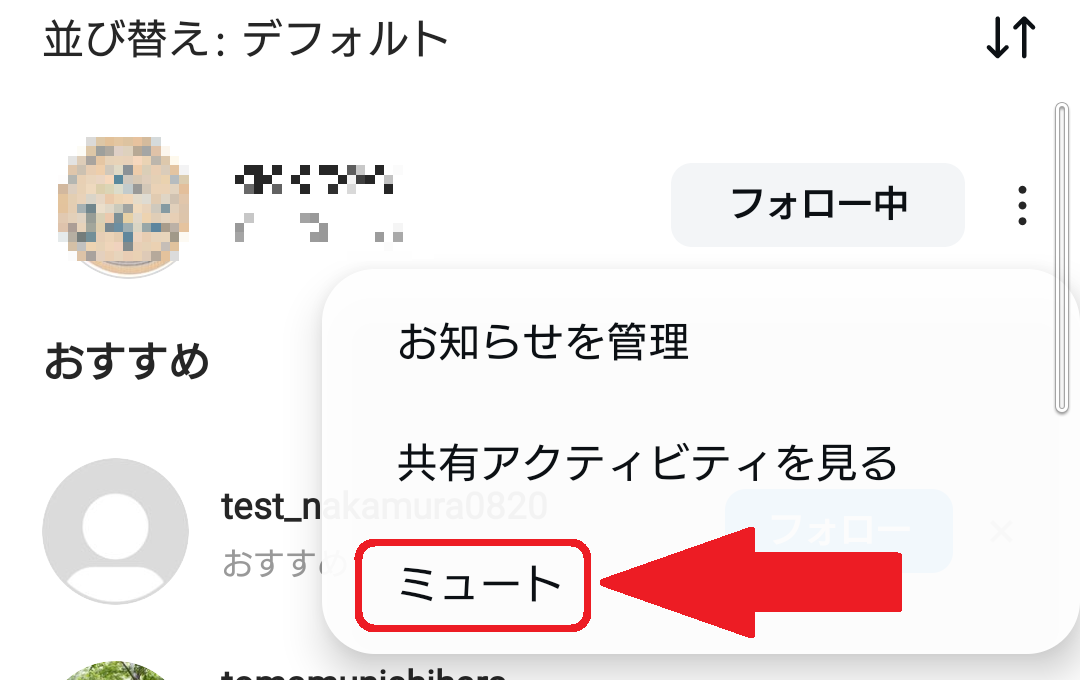The width and height of the screenshot is (1080, 680).
Task: Open the 並び替え: デフォルト sort selector
Action: (246, 39)
